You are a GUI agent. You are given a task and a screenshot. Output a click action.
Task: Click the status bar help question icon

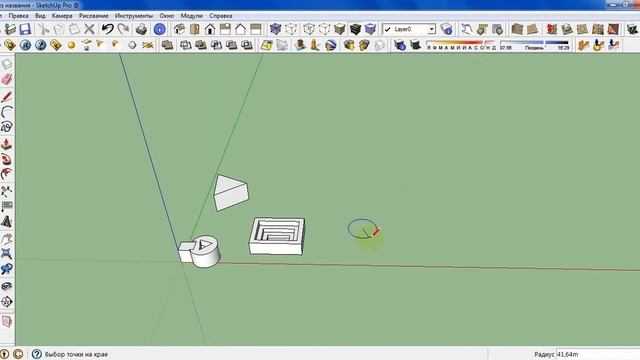point(37,354)
